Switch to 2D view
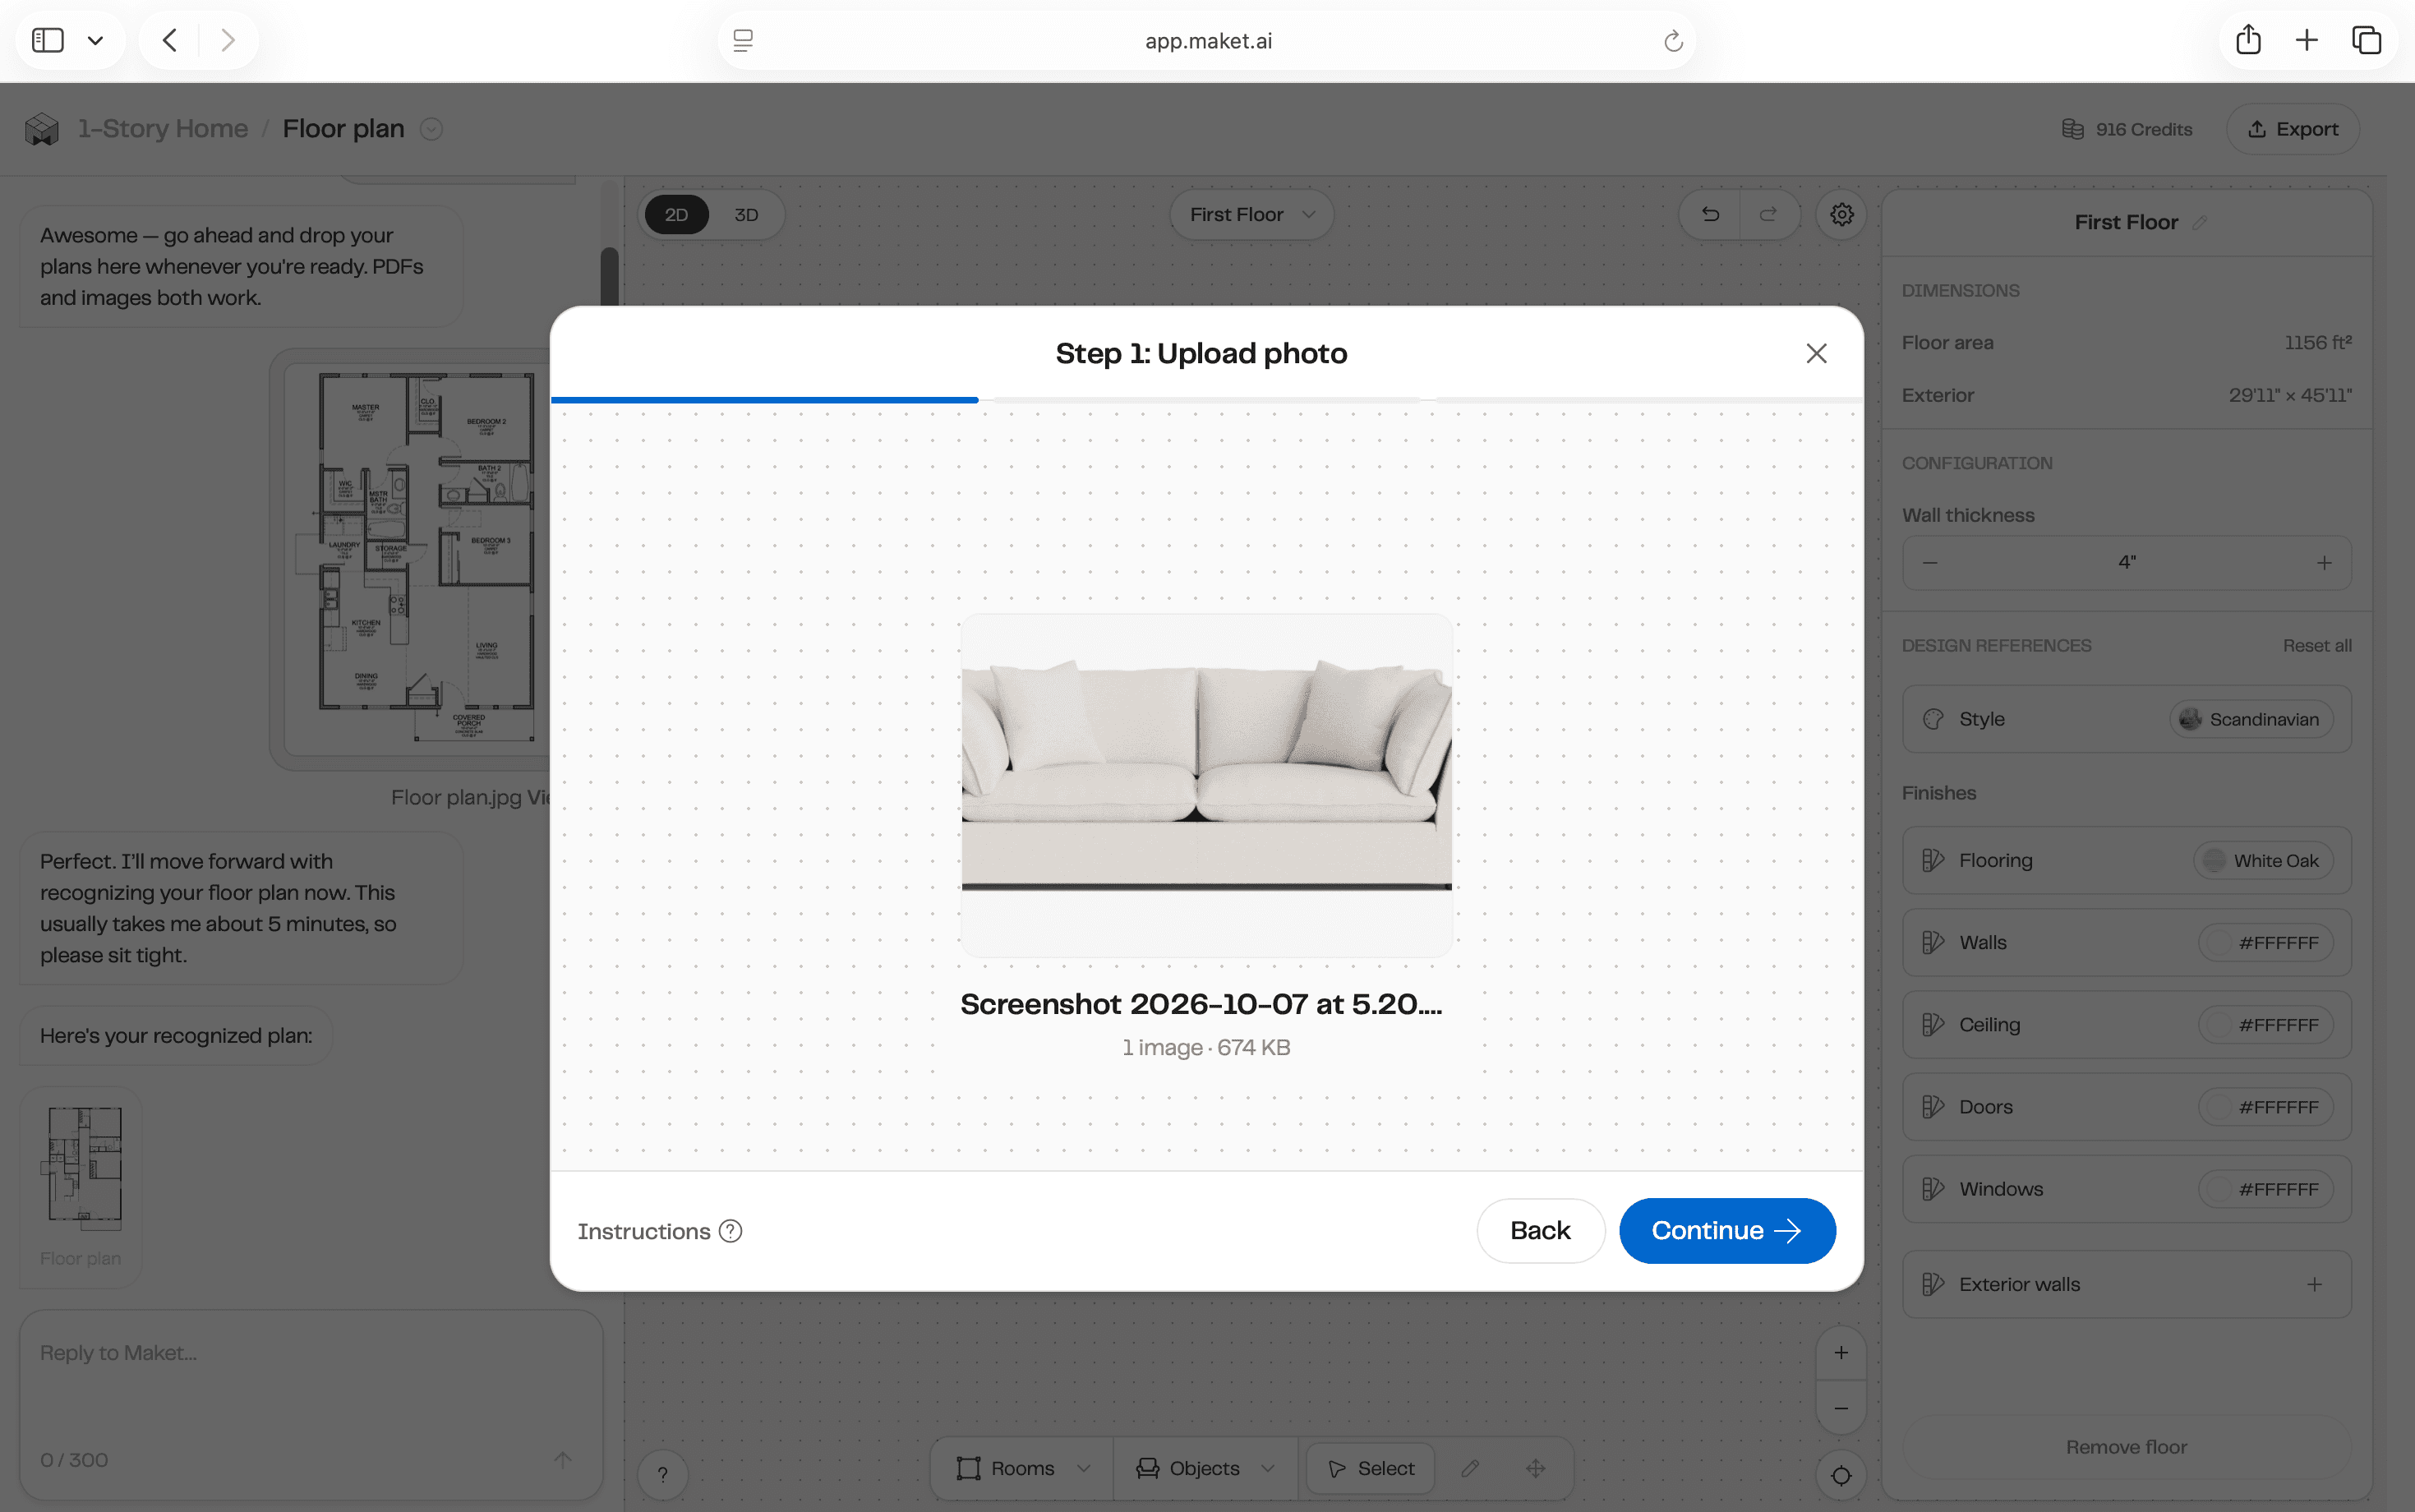 click(x=677, y=215)
